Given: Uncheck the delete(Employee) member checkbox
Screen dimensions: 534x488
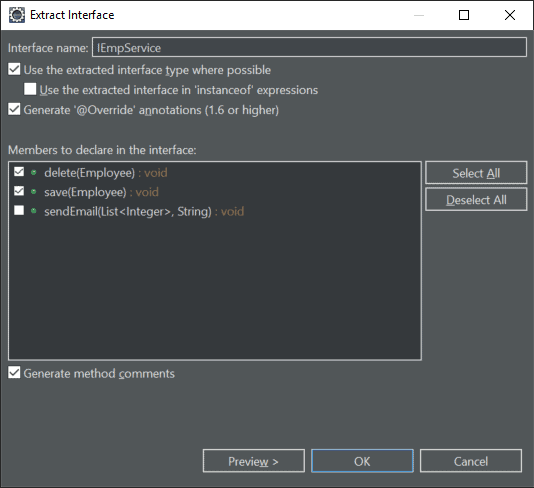Looking at the screenshot, I should click(x=19, y=172).
